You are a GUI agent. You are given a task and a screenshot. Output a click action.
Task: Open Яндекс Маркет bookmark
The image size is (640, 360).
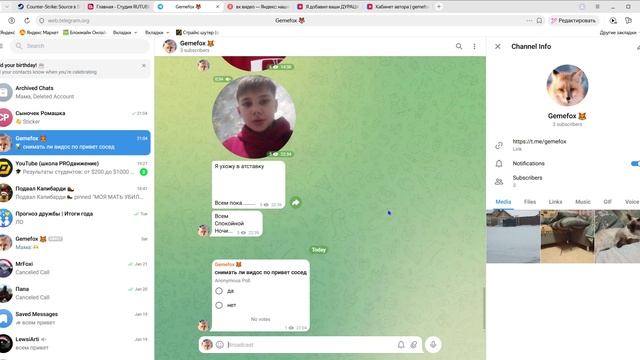pyautogui.click(x=39, y=32)
